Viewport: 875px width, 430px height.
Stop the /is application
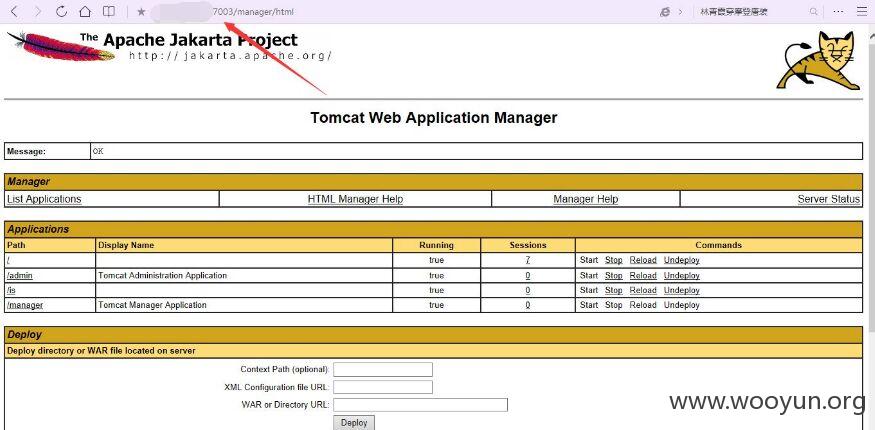[613, 290]
